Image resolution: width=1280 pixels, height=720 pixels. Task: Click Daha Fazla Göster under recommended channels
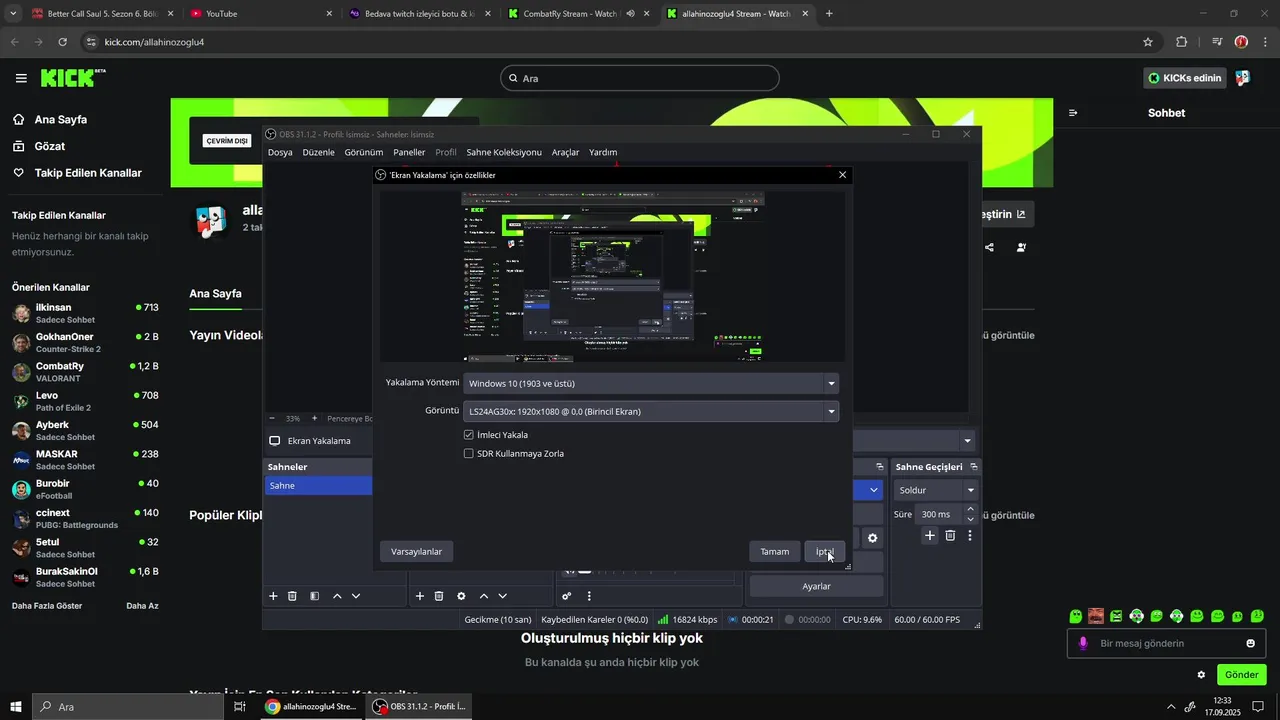pos(47,606)
